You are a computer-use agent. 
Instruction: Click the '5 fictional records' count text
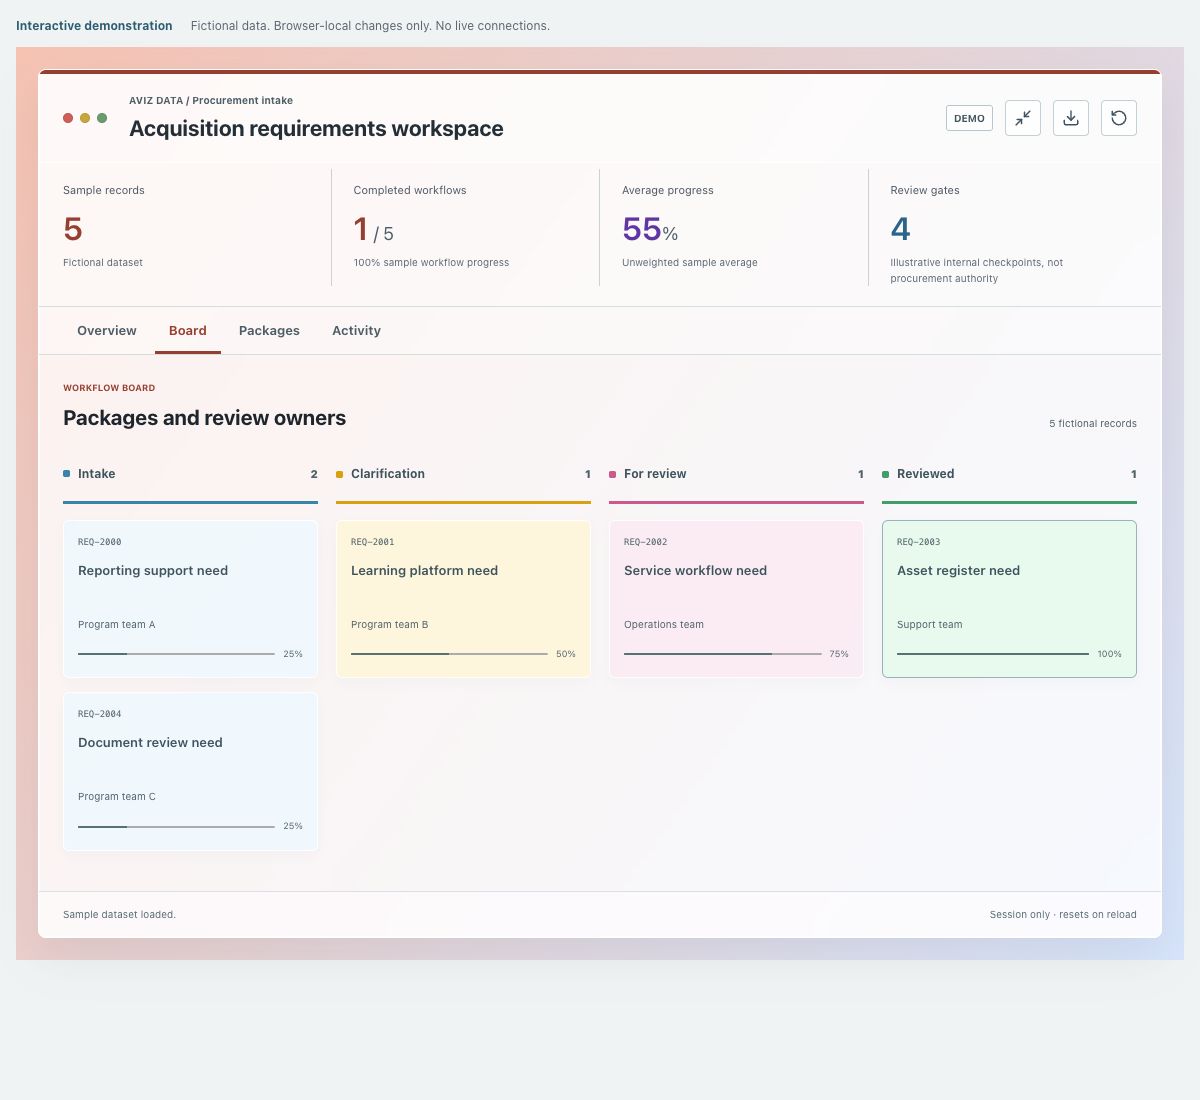click(1093, 424)
